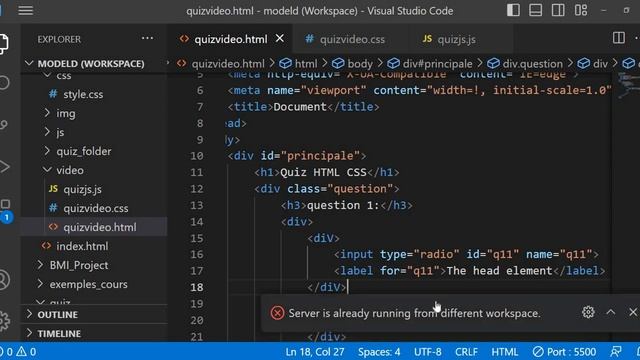640x360 pixels.
Task: Toggle primary side bar layout icon
Action: [513, 10]
